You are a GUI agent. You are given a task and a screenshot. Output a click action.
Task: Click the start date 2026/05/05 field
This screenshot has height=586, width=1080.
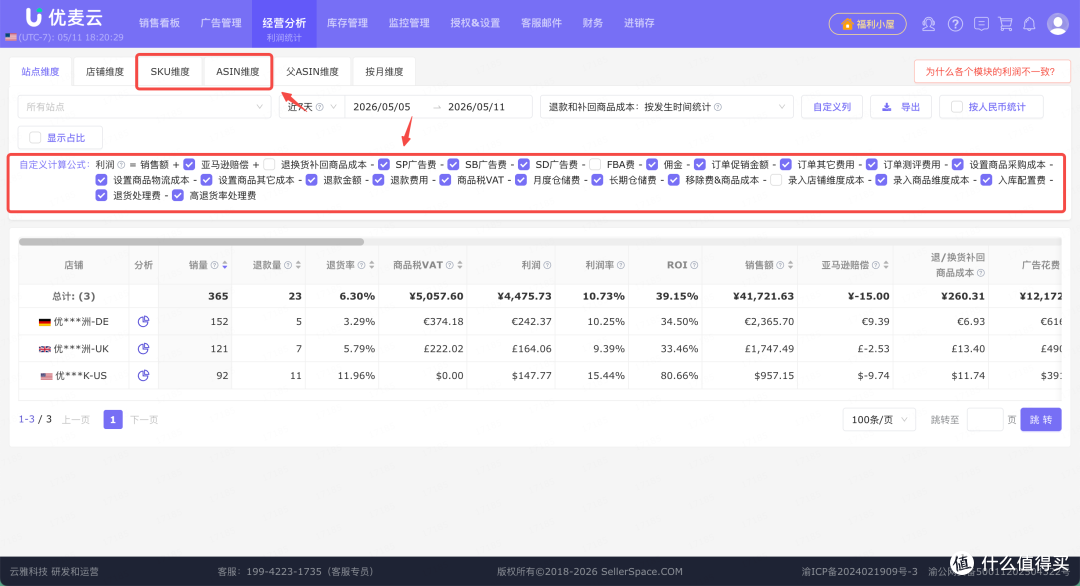[x=382, y=107]
